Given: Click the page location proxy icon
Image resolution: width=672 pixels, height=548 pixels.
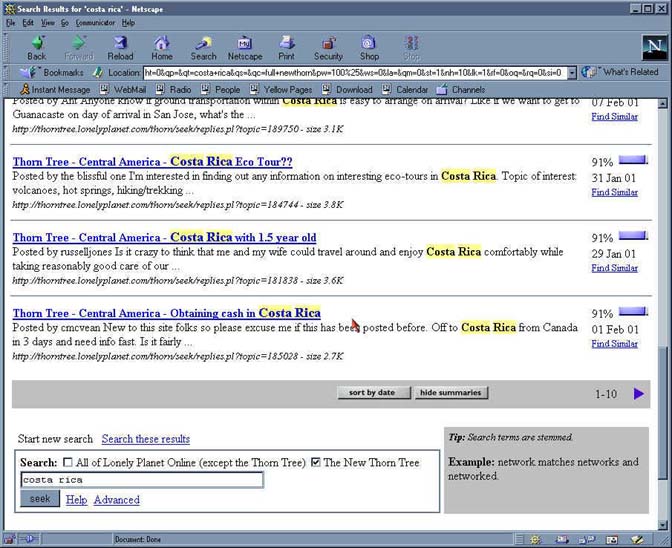Looking at the screenshot, I should click(x=98, y=72).
